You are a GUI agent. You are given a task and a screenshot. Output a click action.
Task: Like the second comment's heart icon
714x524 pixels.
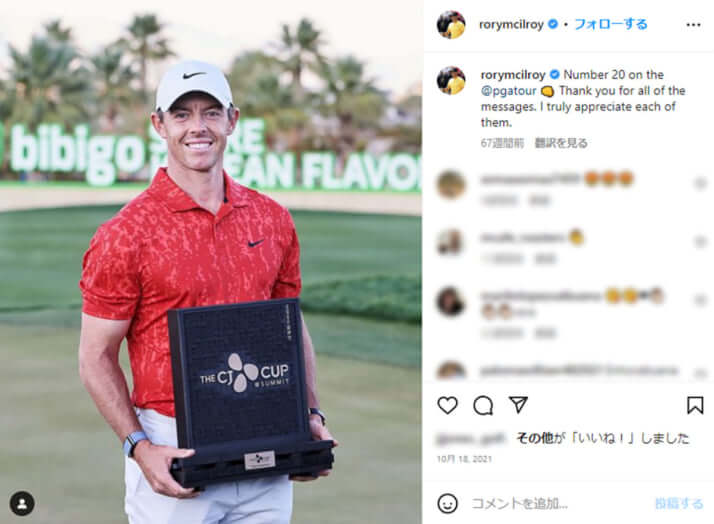click(700, 242)
